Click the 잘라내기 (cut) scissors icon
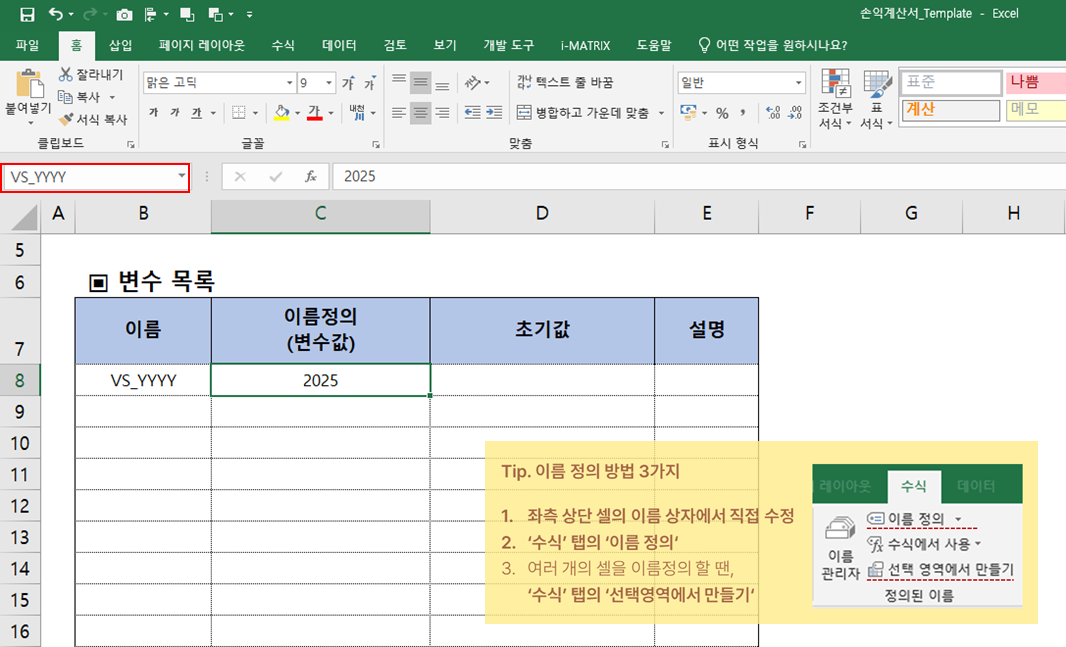Image resolution: width=1066 pixels, height=647 pixels. (x=65, y=74)
